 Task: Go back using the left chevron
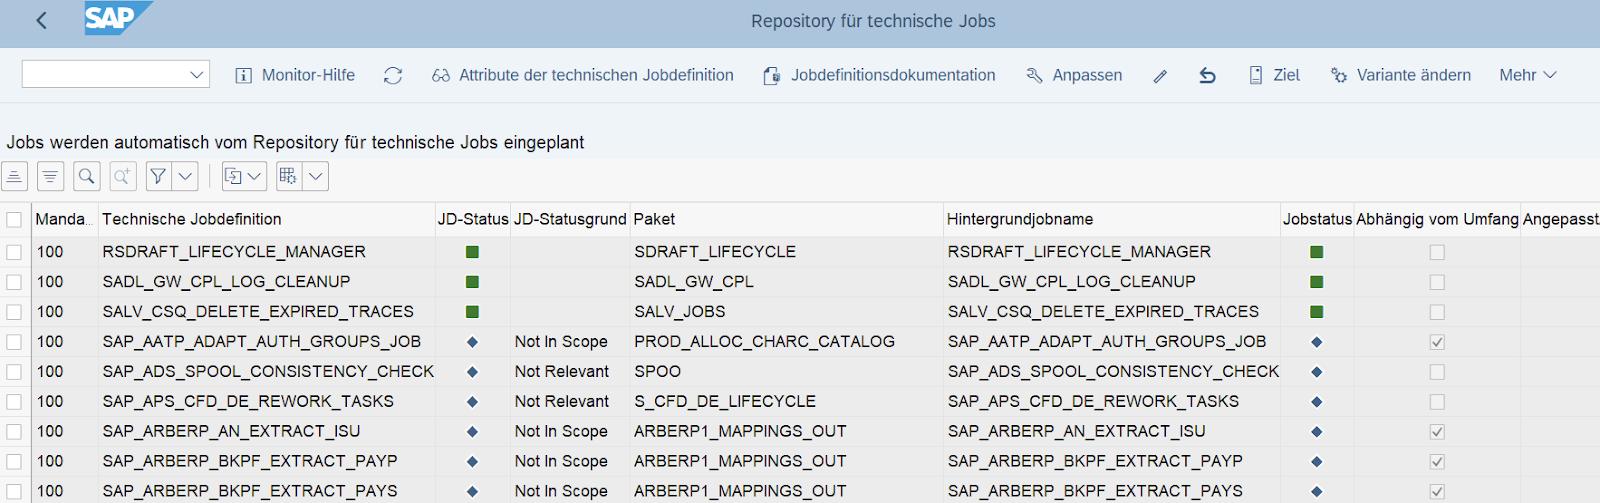(x=41, y=21)
